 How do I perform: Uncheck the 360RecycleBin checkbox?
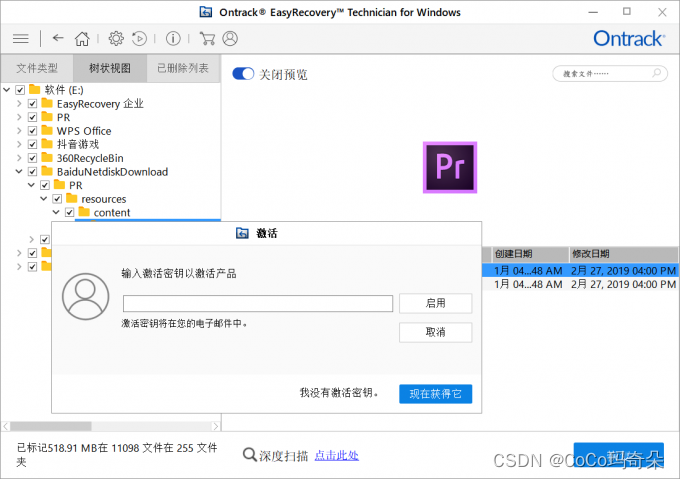[33, 158]
